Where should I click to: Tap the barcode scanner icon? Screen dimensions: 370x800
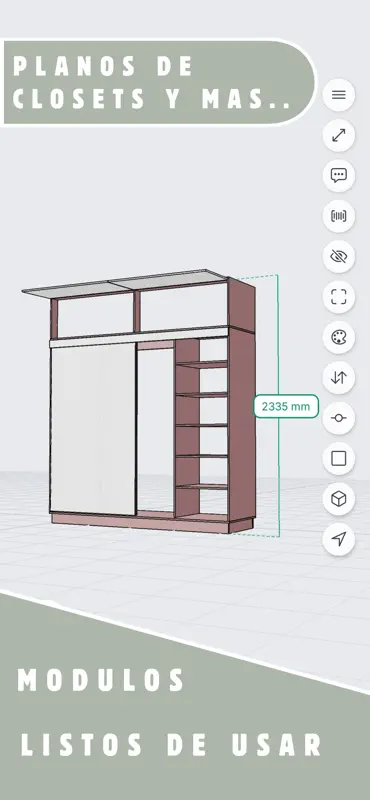[x=338, y=216]
